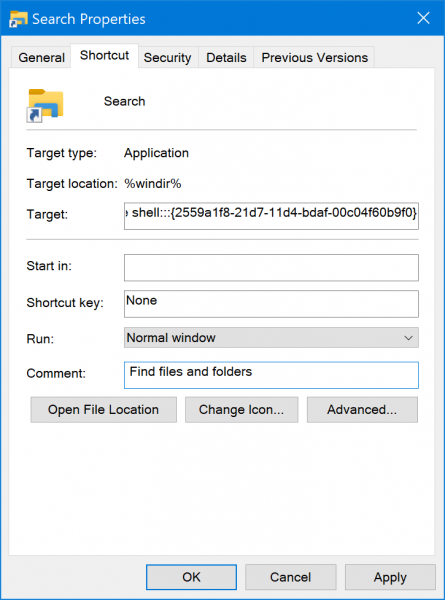Viewport: 445px width, 600px height.
Task: Click Open File Location button
Action: coord(104,410)
